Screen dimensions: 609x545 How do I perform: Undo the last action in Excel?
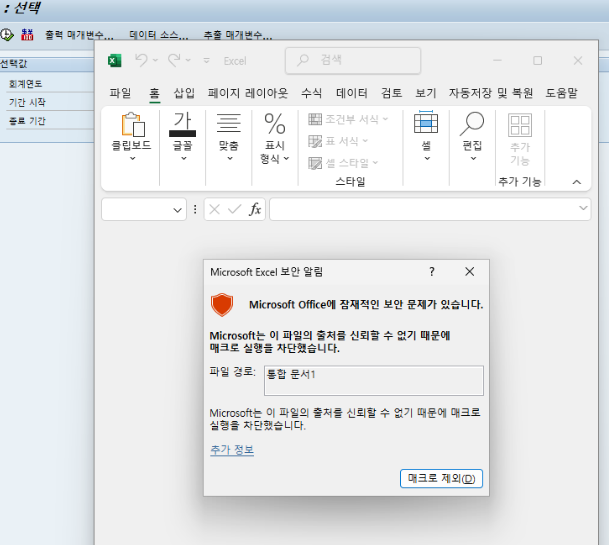(141, 61)
